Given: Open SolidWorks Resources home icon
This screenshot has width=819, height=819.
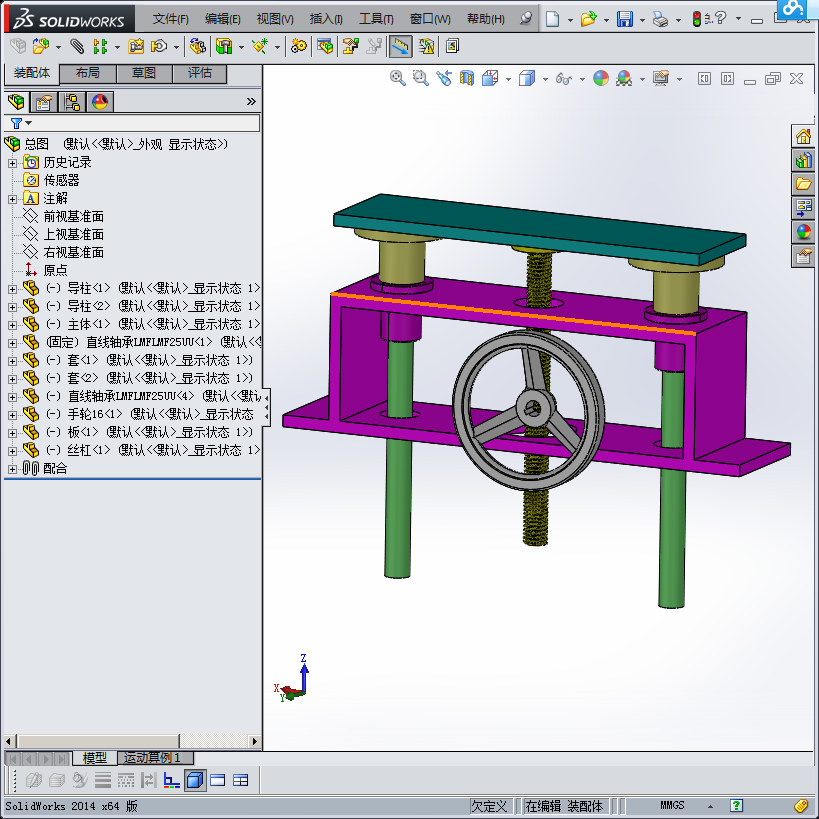Looking at the screenshot, I should coord(803,136).
